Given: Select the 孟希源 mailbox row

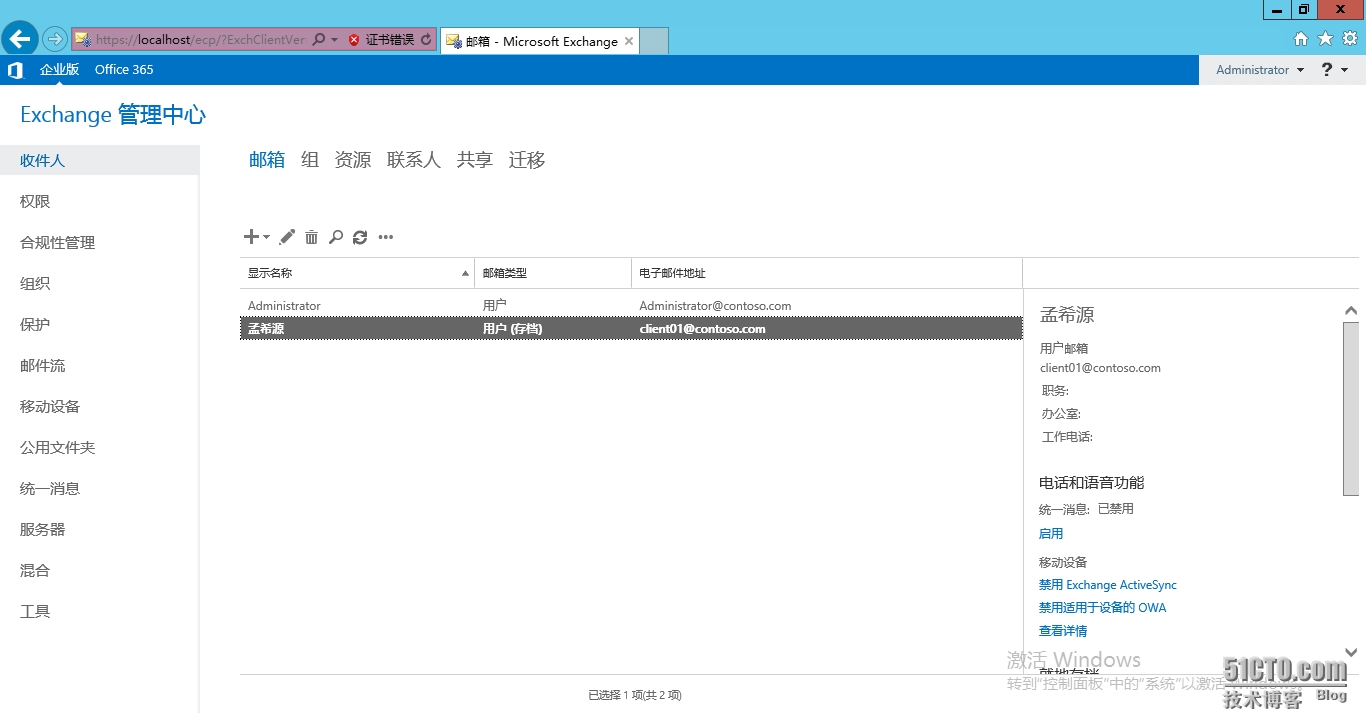Looking at the screenshot, I should [x=400, y=328].
